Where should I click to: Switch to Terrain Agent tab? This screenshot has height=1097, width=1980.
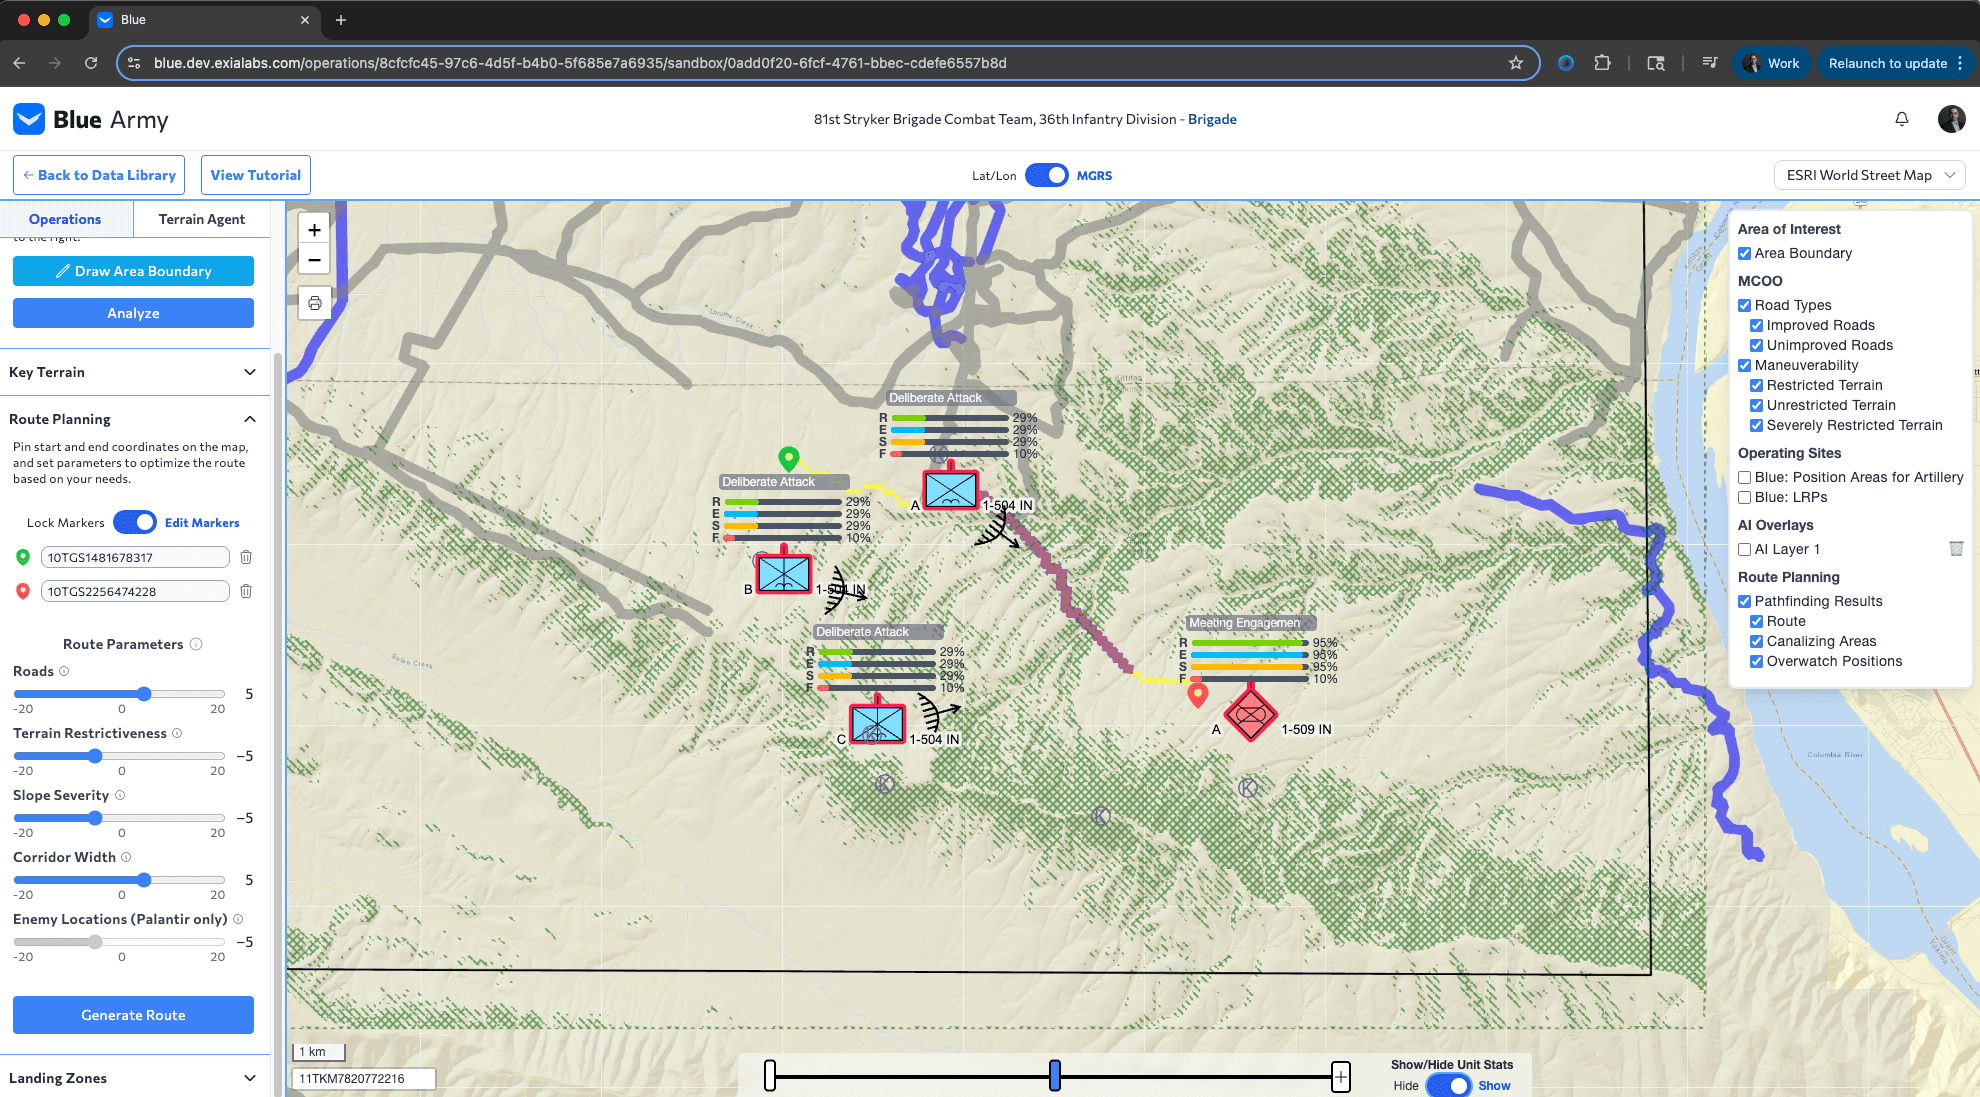[201, 219]
